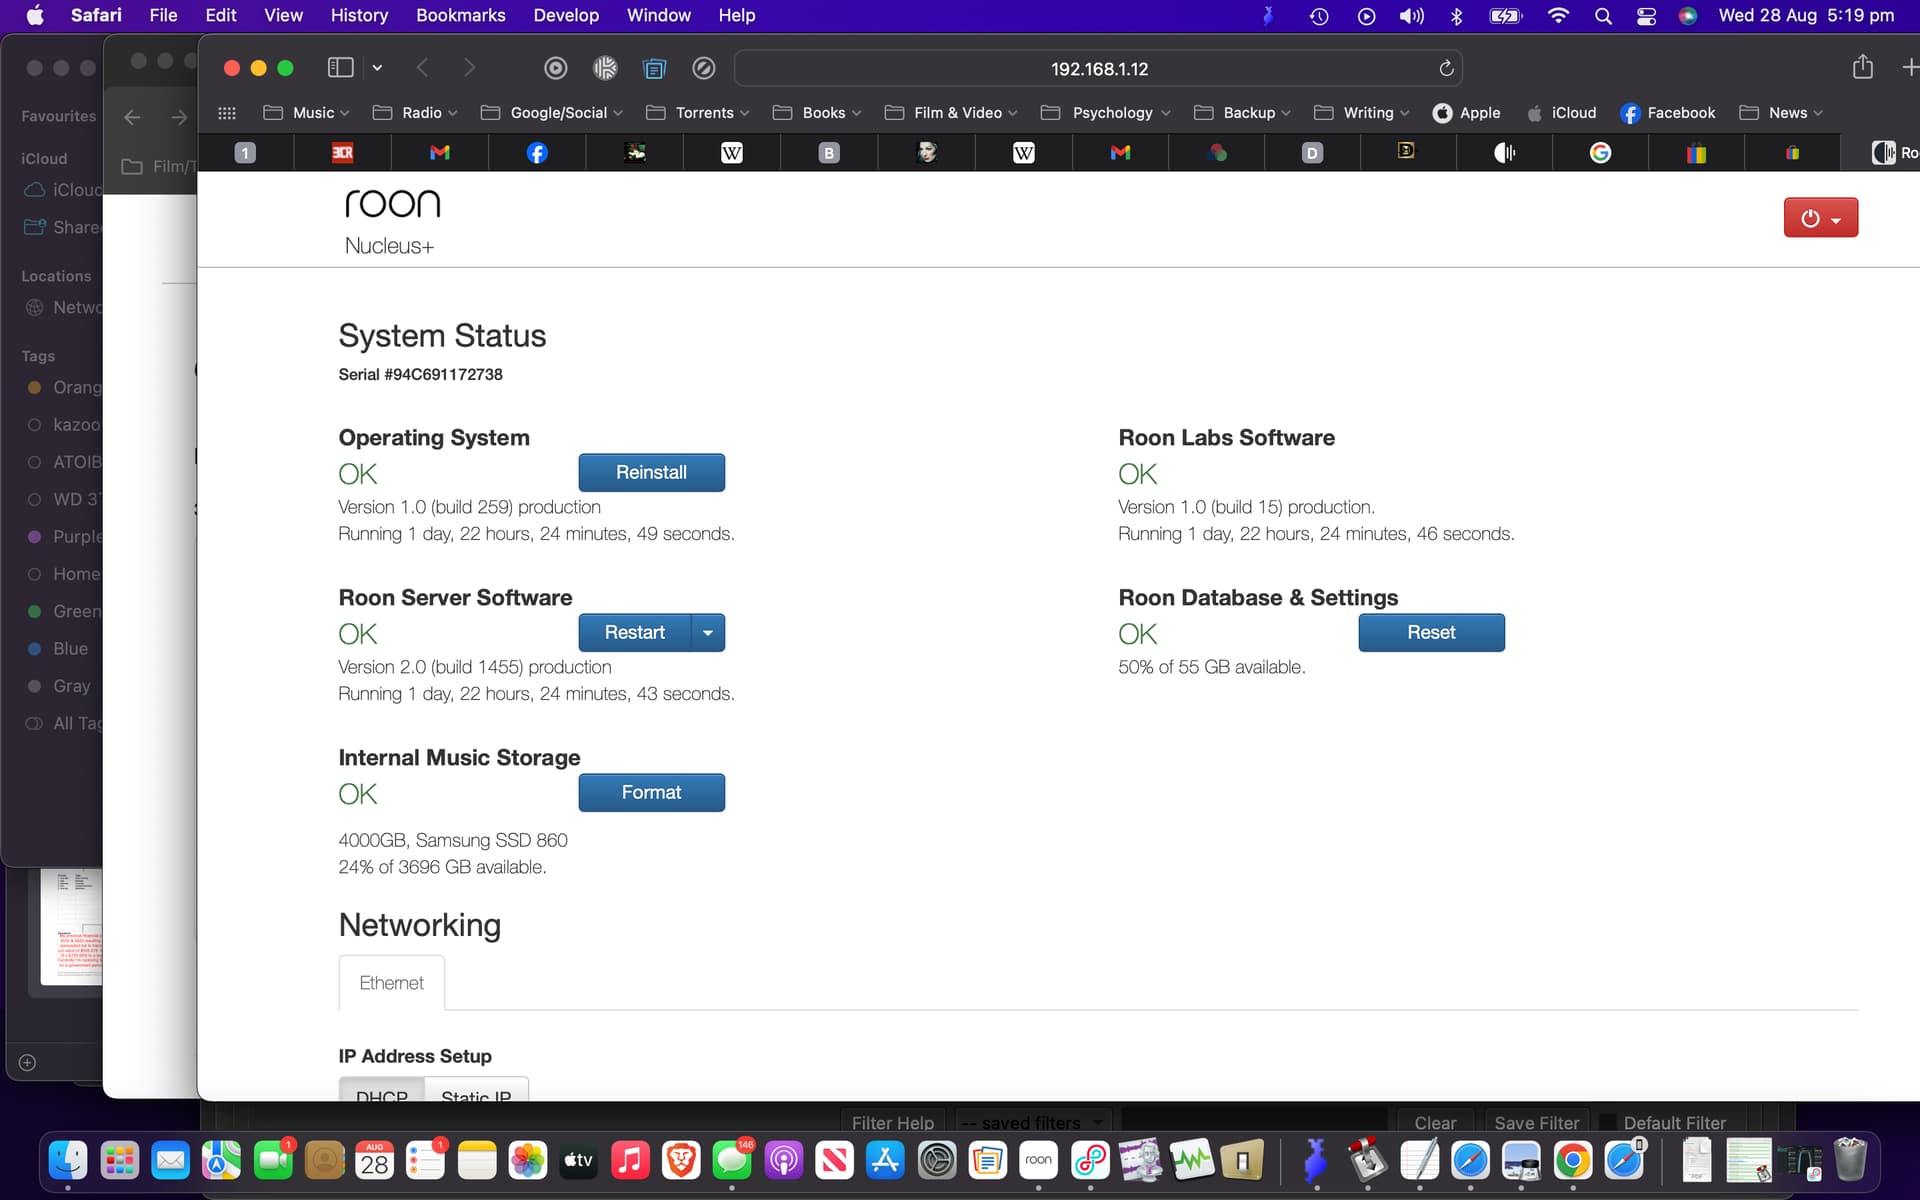This screenshot has width=1920, height=1200.
Task: Switch to the Google tab
Action: [x=1600, y=152]
